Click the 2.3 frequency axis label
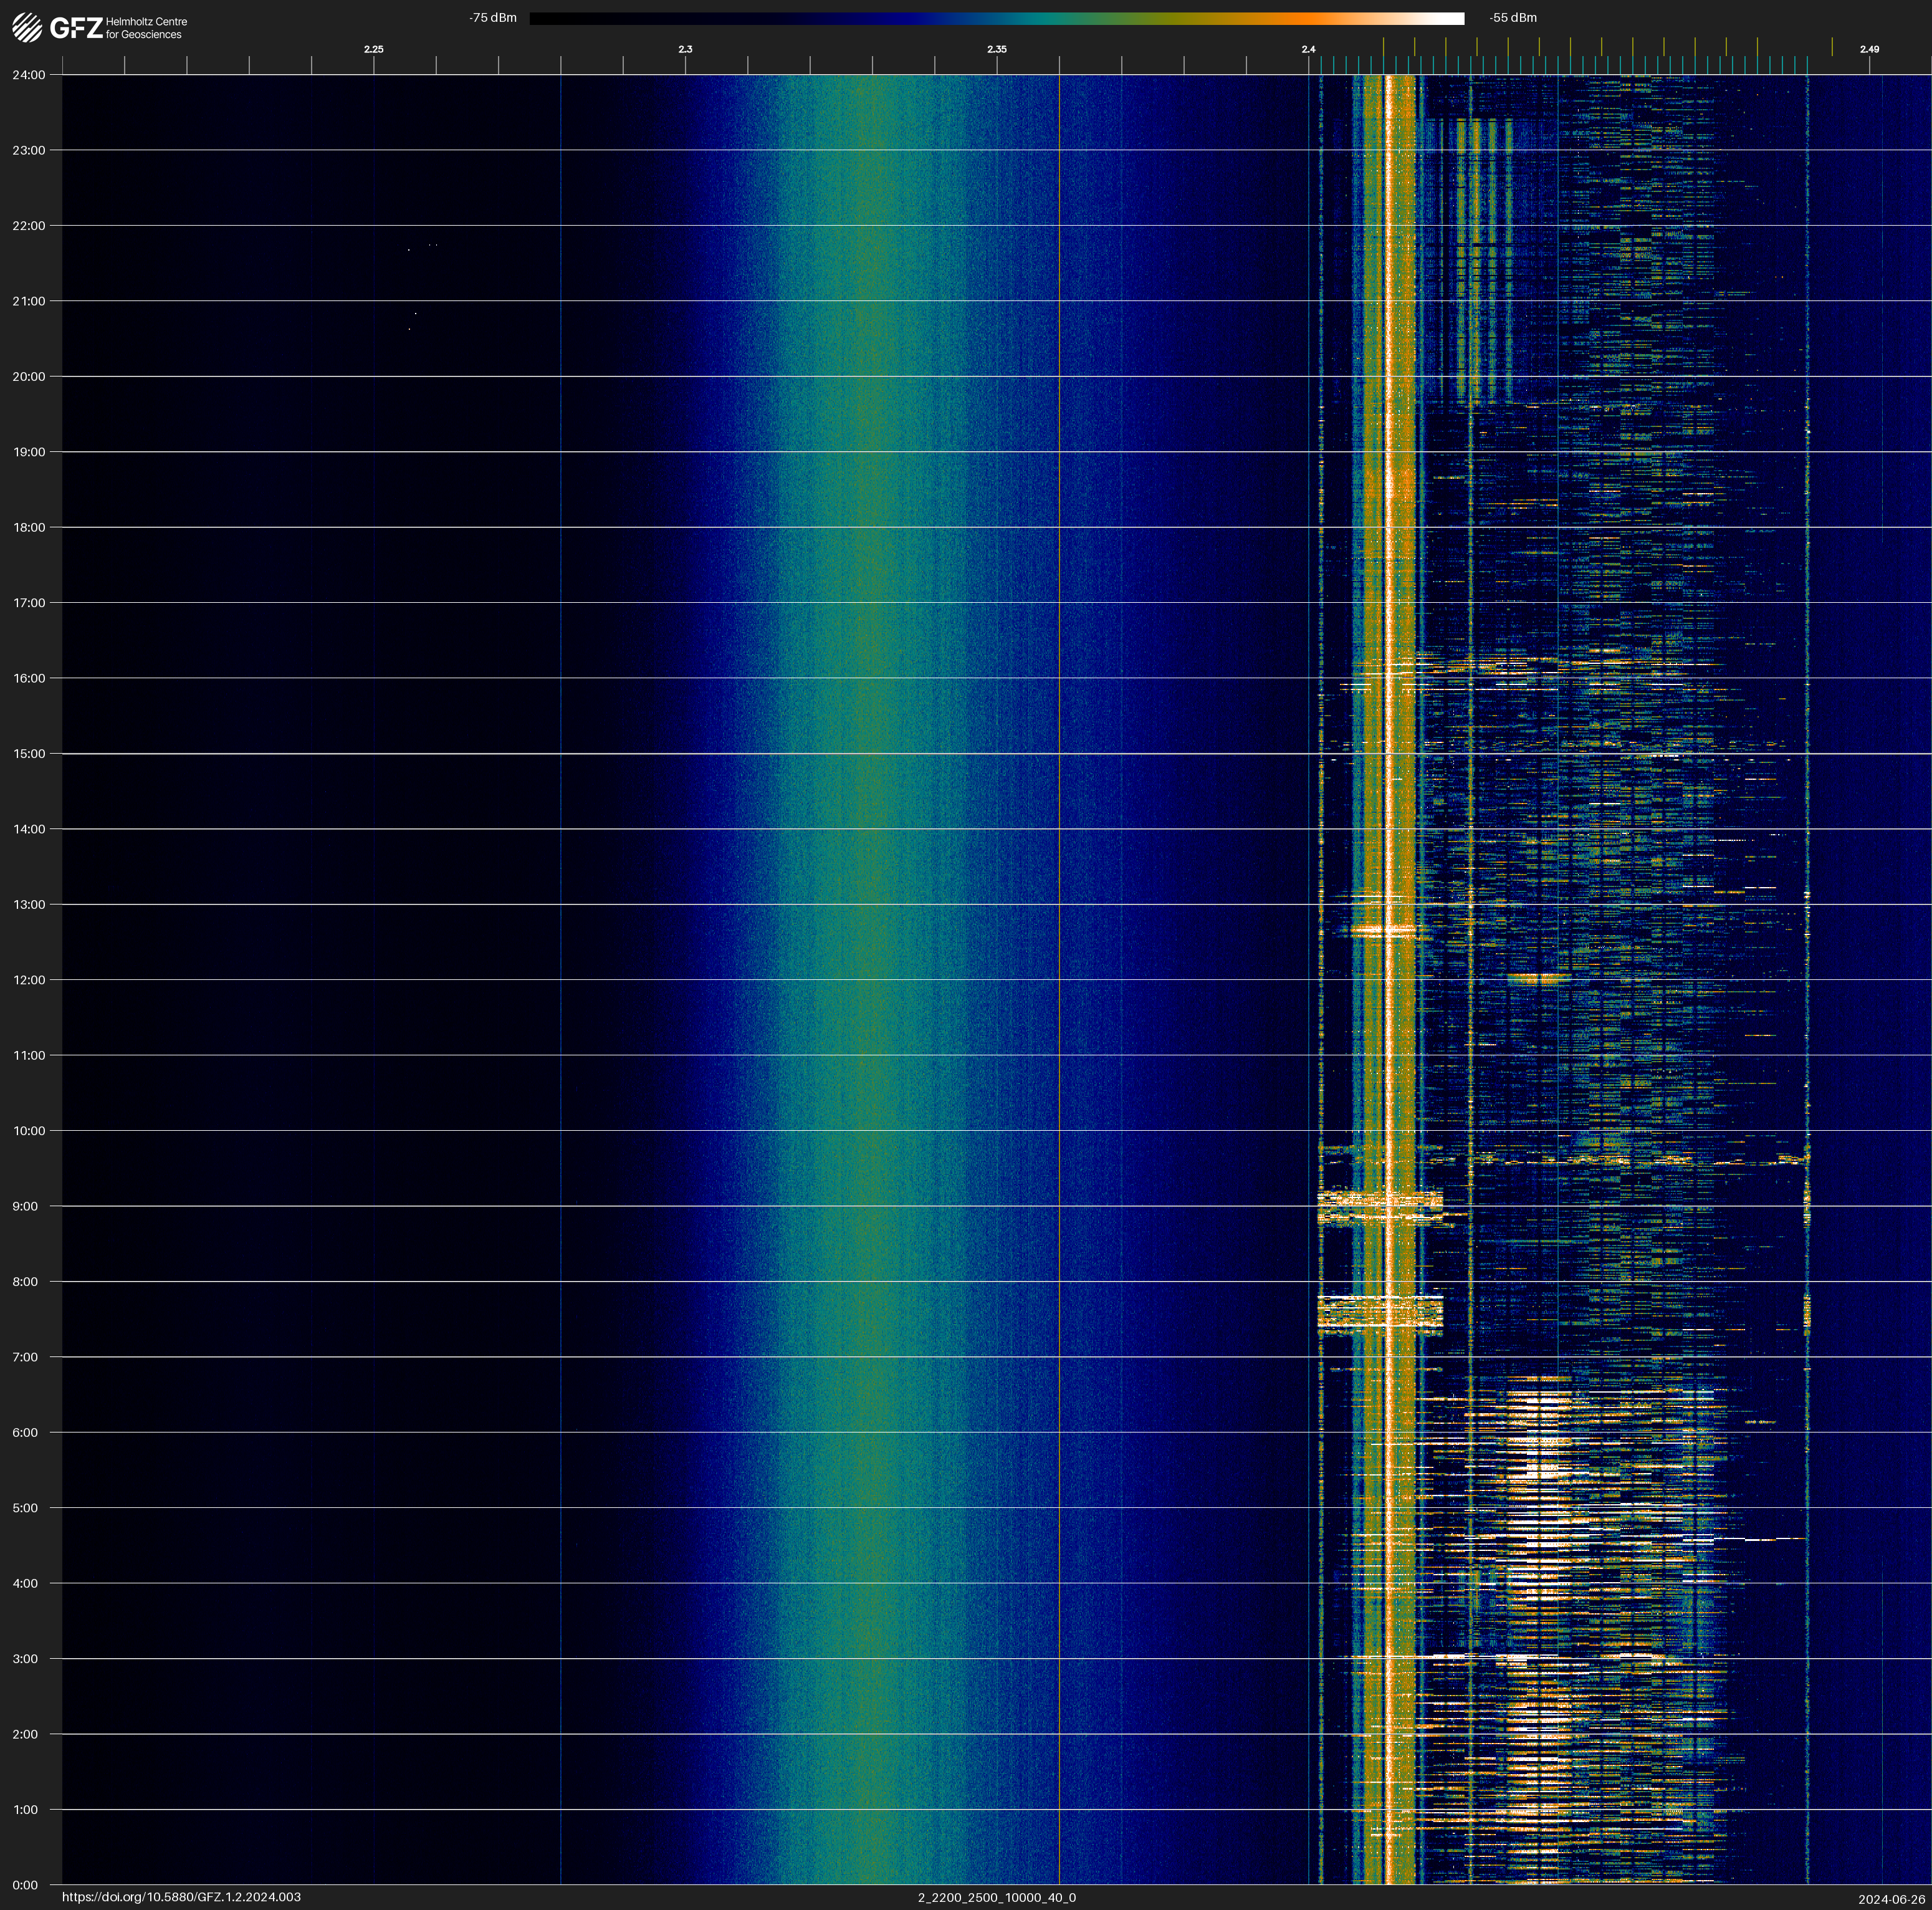 685,49
